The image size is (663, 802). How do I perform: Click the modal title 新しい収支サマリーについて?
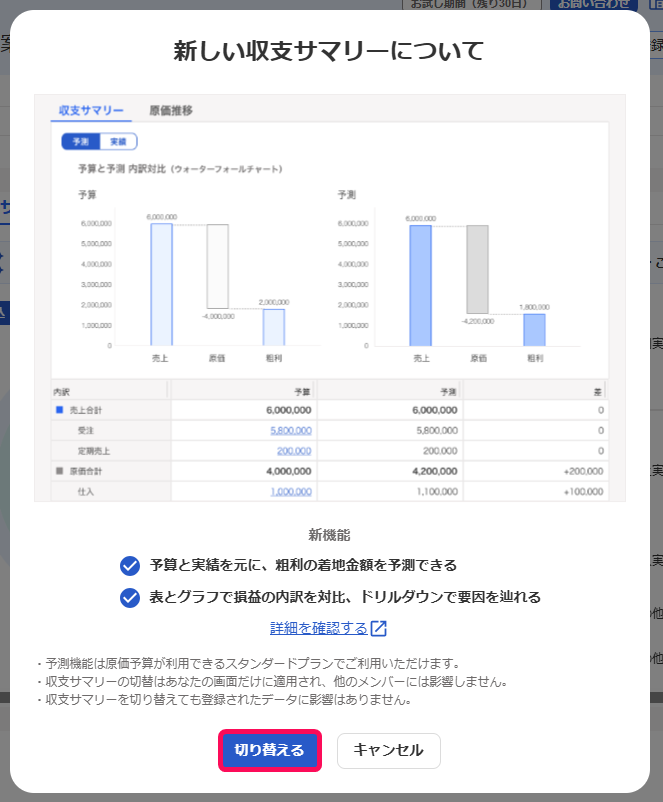click(328, 51)
